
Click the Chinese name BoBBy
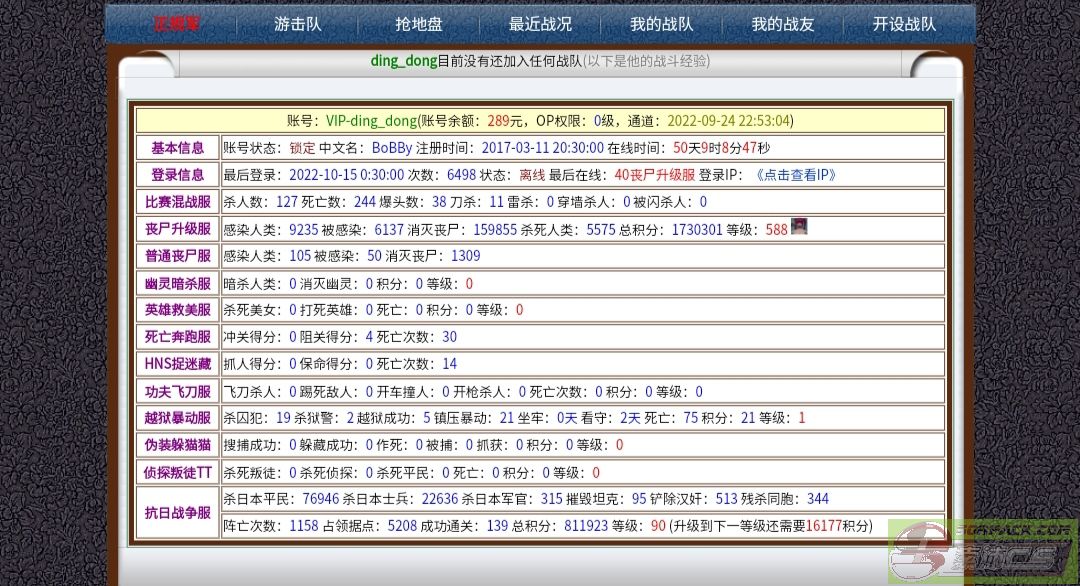392,148
